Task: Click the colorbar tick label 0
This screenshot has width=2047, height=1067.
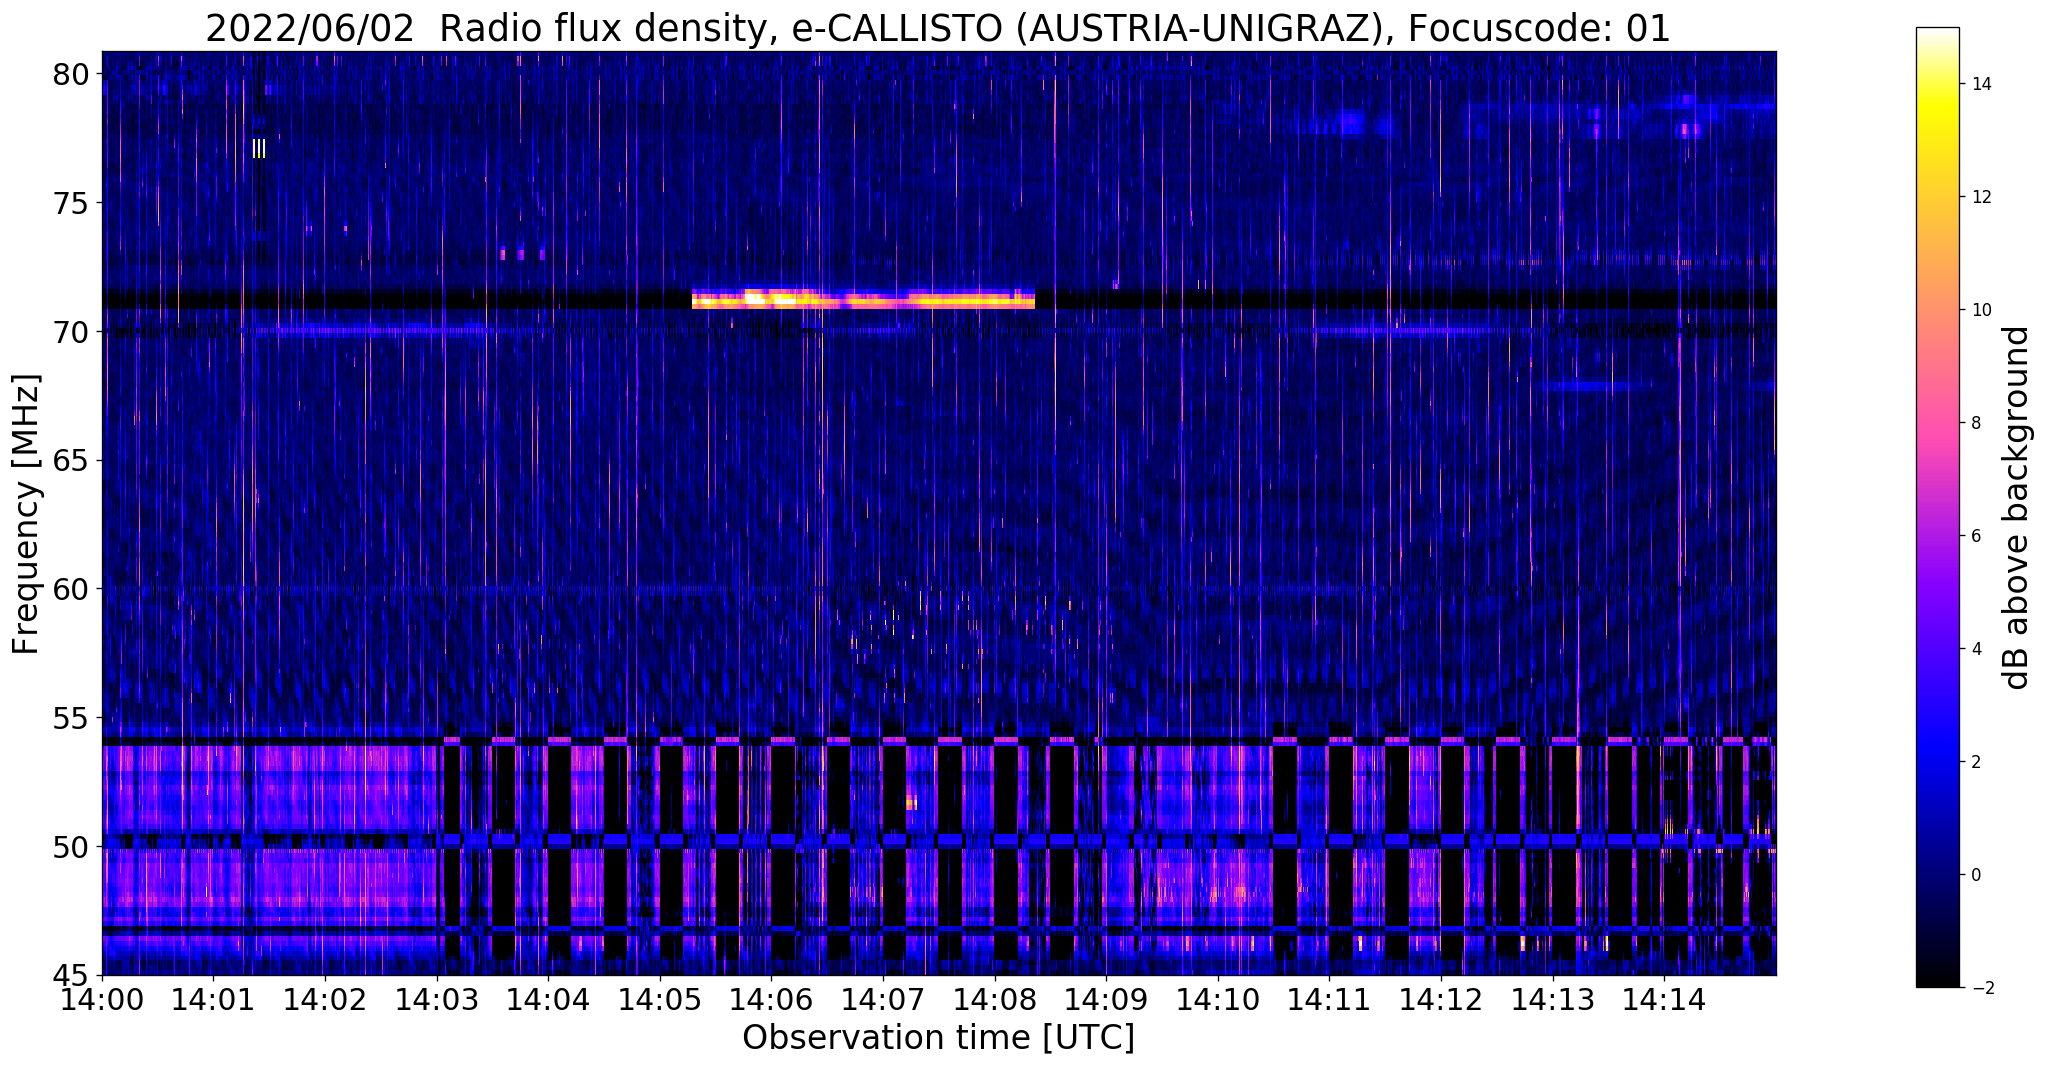Action: pos(1975,875)
